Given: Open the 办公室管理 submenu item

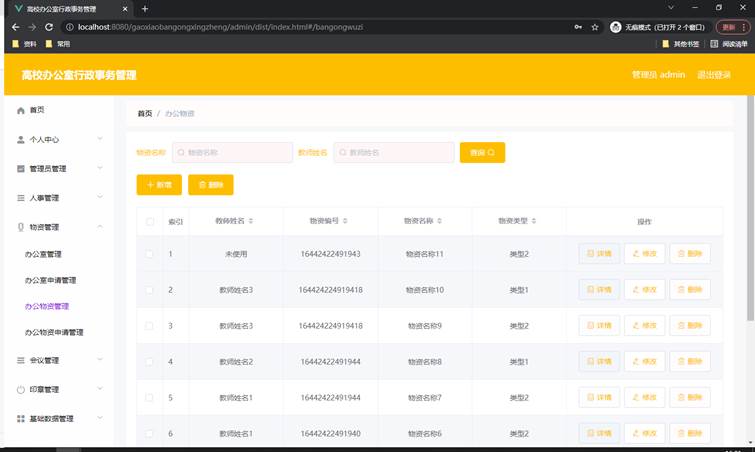Looking at the screenshot, I should pos(43,254).
